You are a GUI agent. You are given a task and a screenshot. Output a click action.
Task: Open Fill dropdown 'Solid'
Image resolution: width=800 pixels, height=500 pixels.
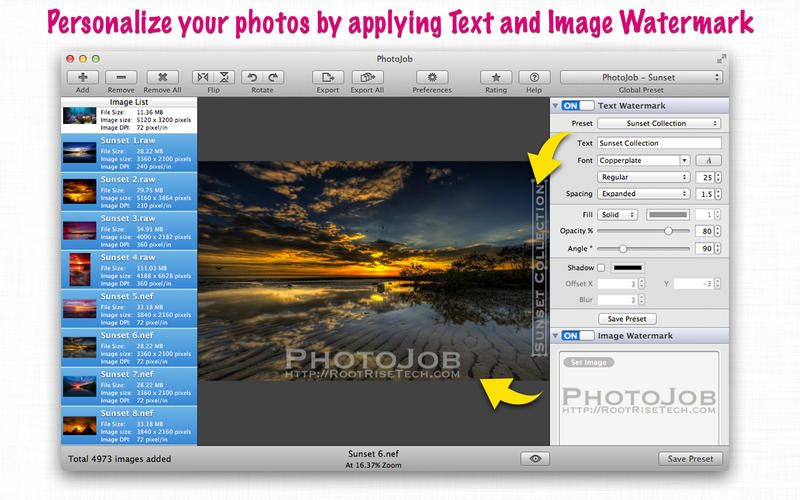point(618,215)
